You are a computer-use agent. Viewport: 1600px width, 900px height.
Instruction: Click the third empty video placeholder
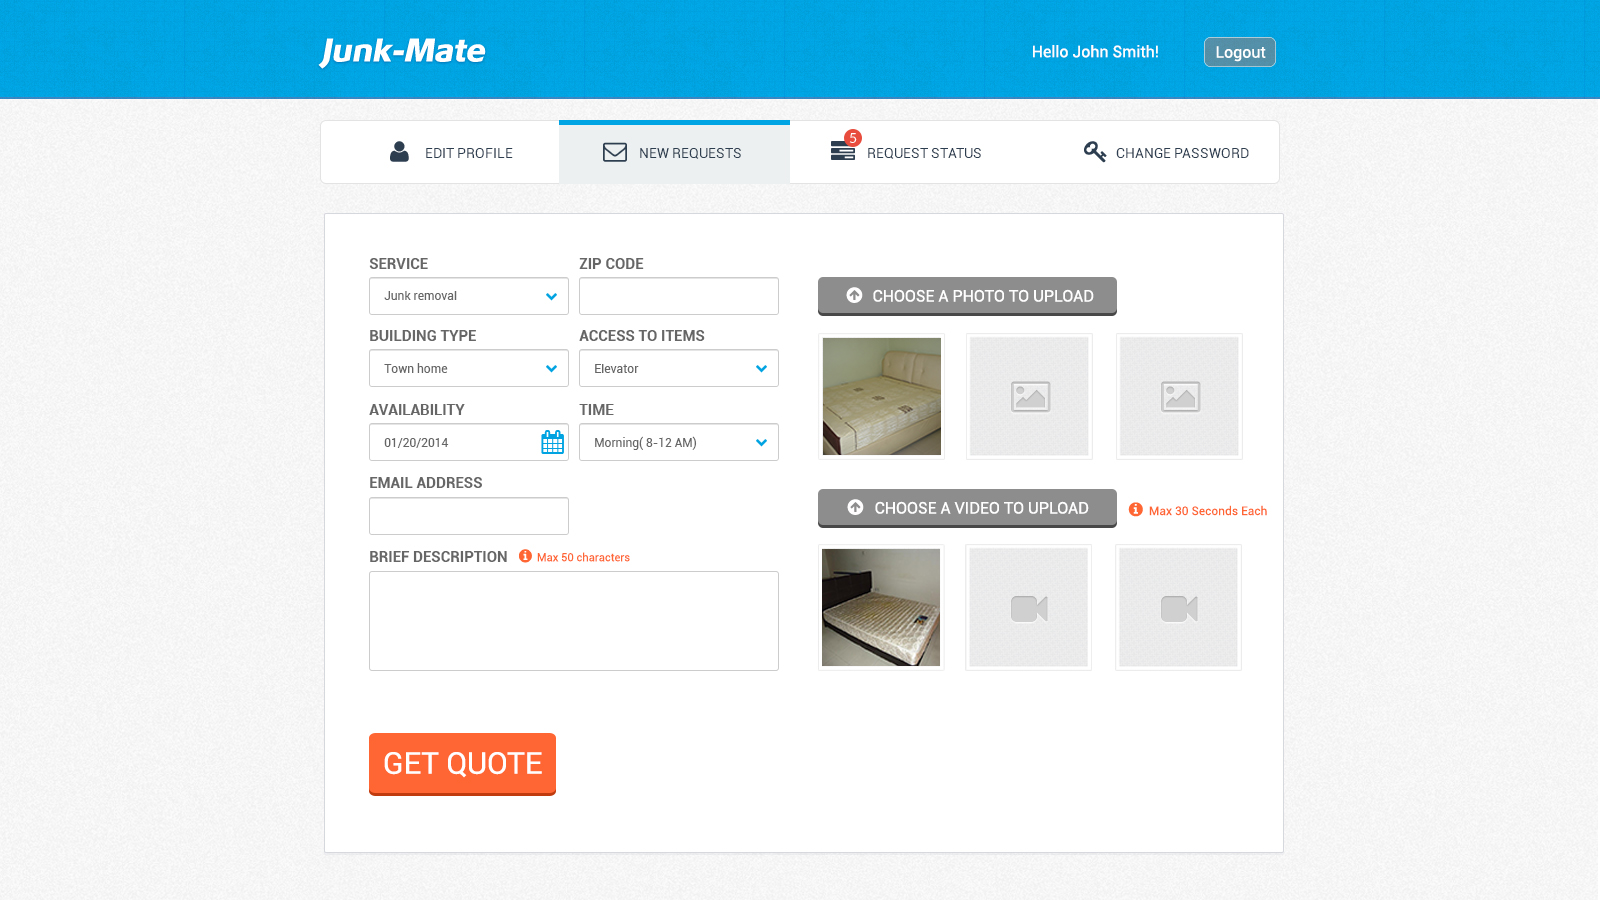(1178, 608)
